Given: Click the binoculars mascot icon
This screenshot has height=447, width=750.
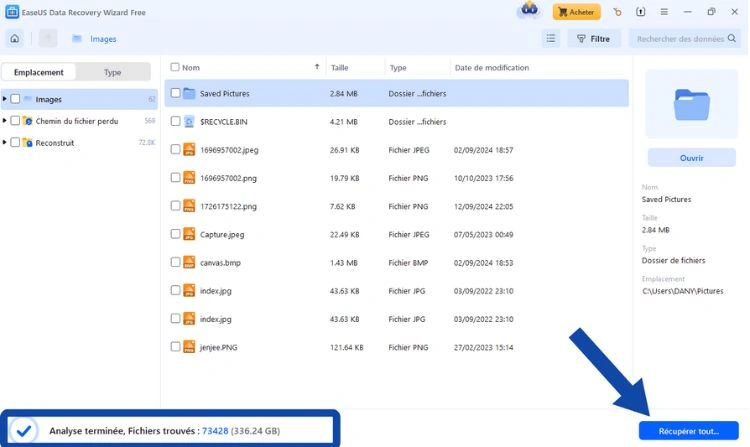Looking at the screenshot, I should pyautogui.click(x=530, y=12).
